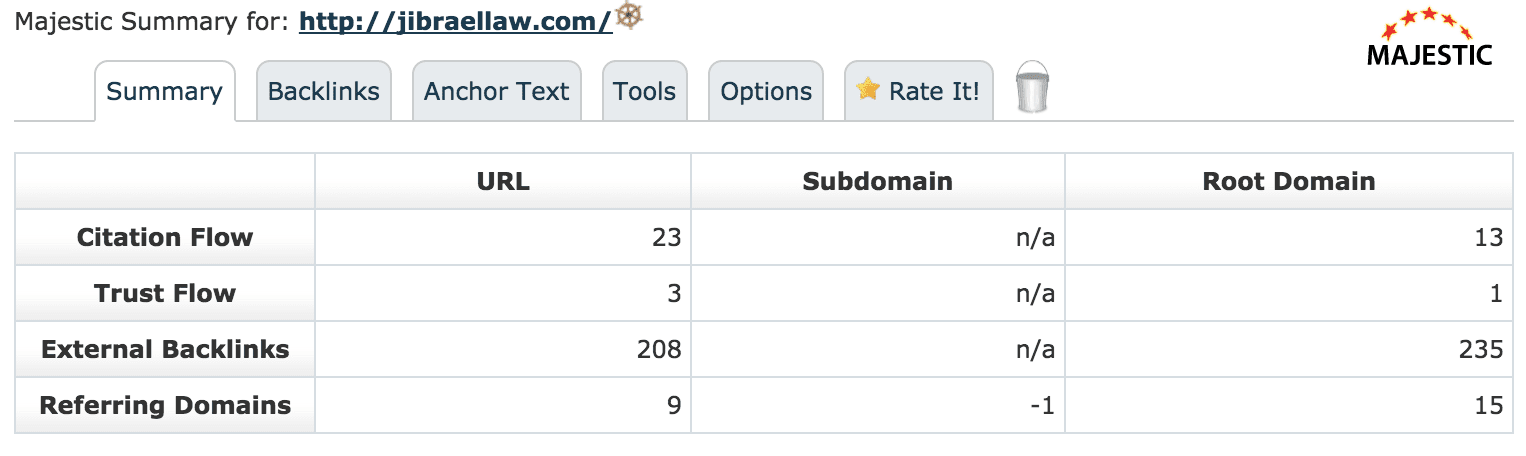Image resolution: width=1526 pixels, height=456 pixels.
Task: Select the Citation Flow row label
Action: click(x=165, y=237)
